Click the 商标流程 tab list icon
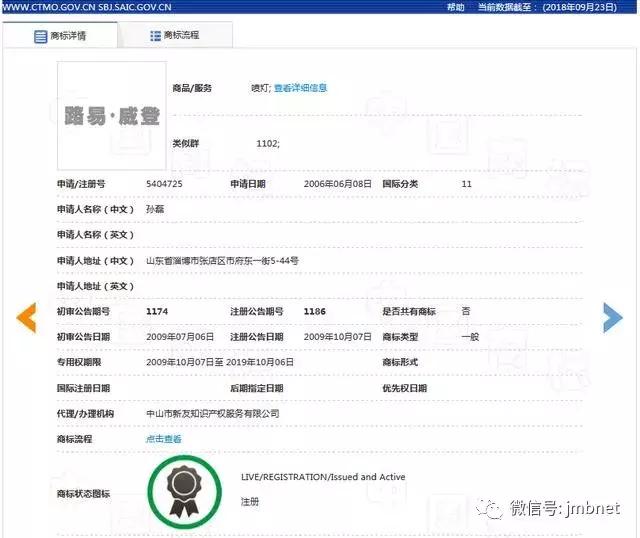The image size is (640, 538). tap(156, 36)
